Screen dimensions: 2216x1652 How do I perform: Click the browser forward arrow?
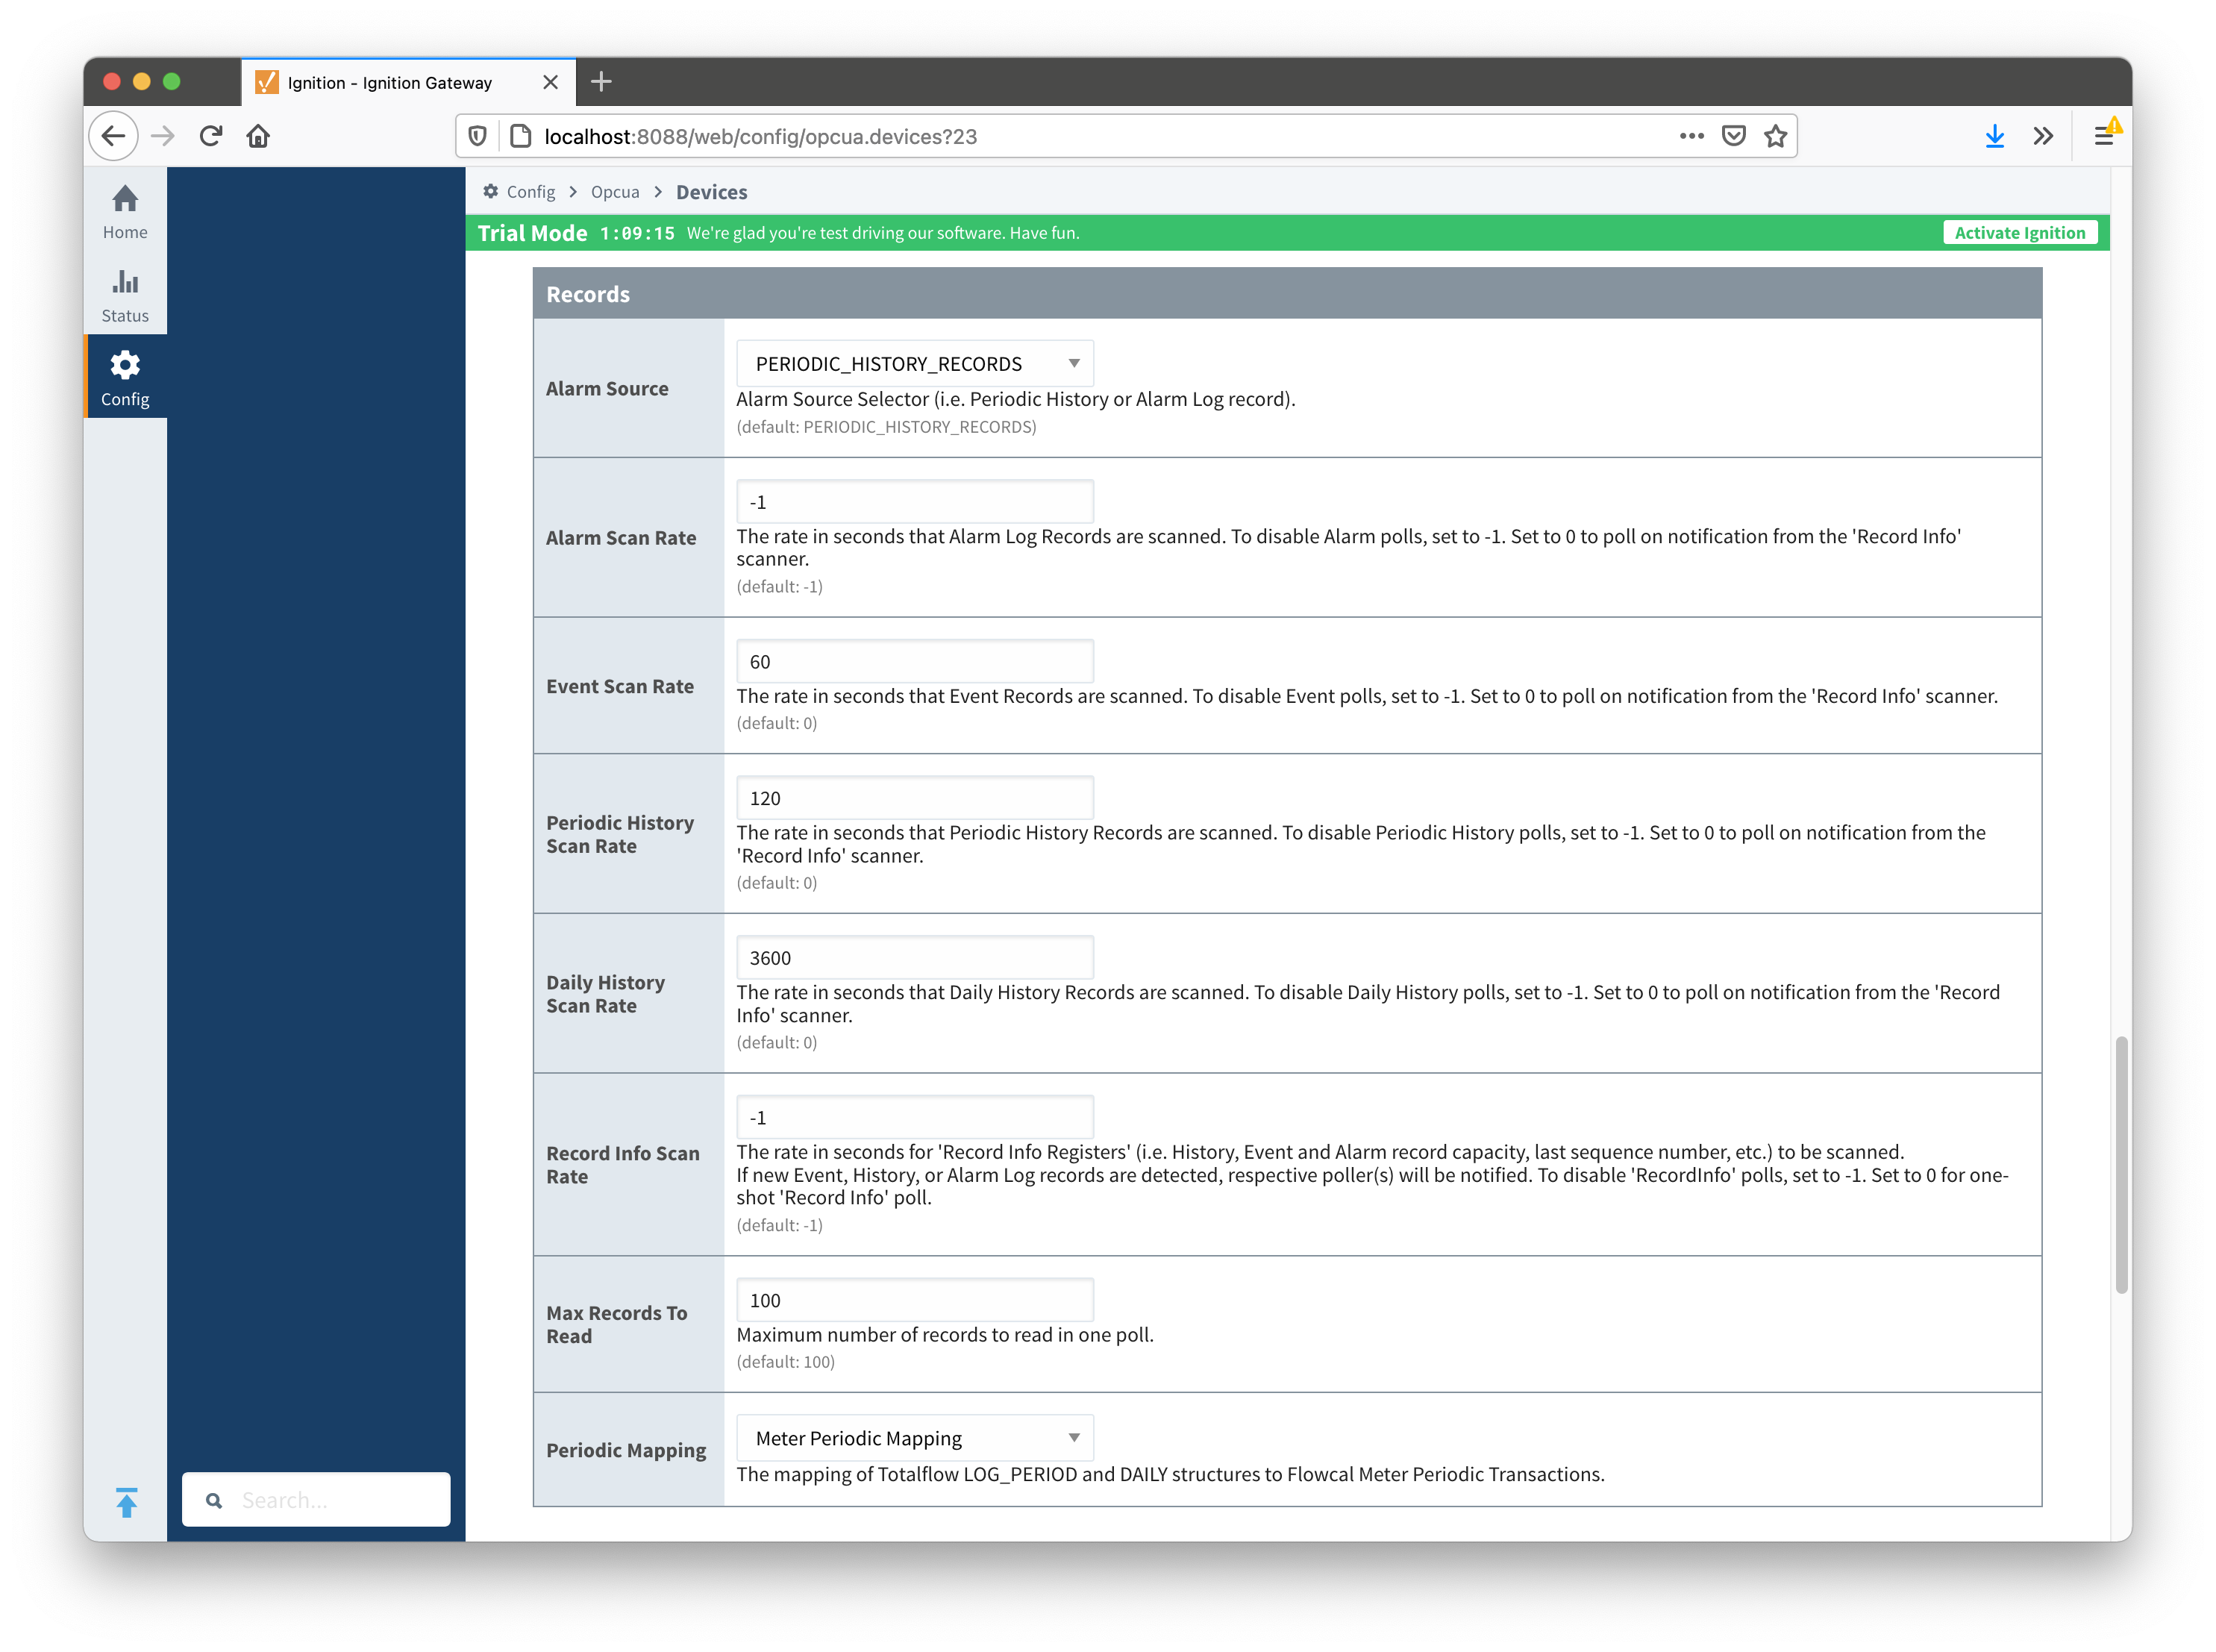click(162, 136)
